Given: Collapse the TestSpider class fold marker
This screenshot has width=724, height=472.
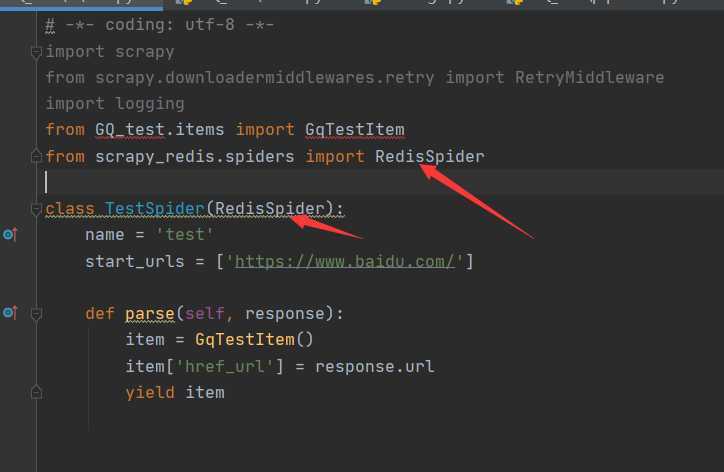Looking at the screenshot, I should pos(36,209).
